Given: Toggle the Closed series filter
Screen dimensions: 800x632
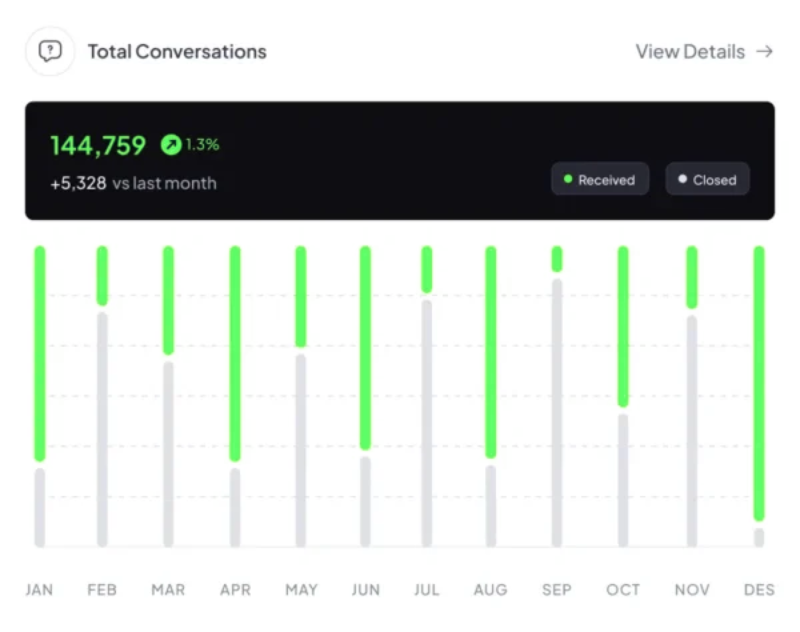Looking at the screenshot, I should tap(707, 180).
